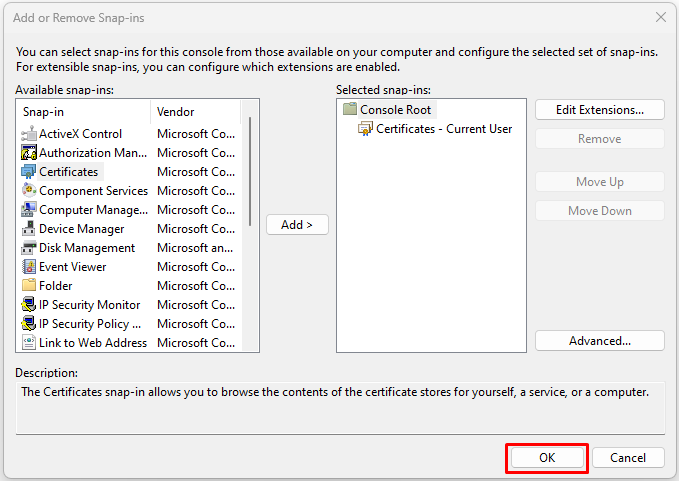Select the ActiveX Control snap-in icon
This screenshot has width=679, height=481.
(29, 134)
